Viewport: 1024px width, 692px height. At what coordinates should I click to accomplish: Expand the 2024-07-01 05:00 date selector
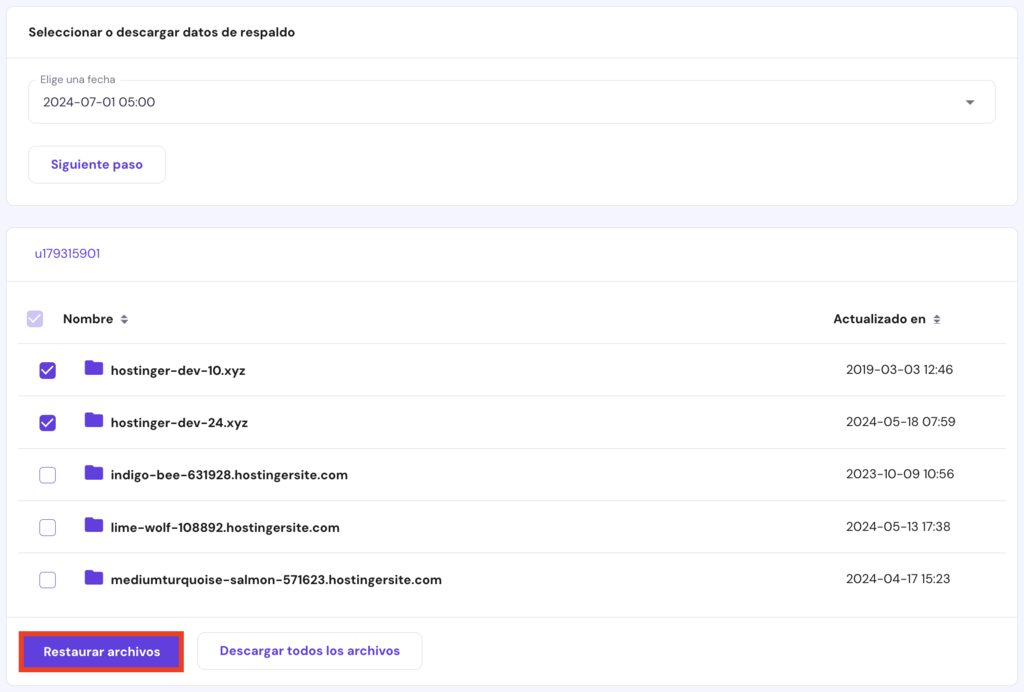(x=512, y=101)
